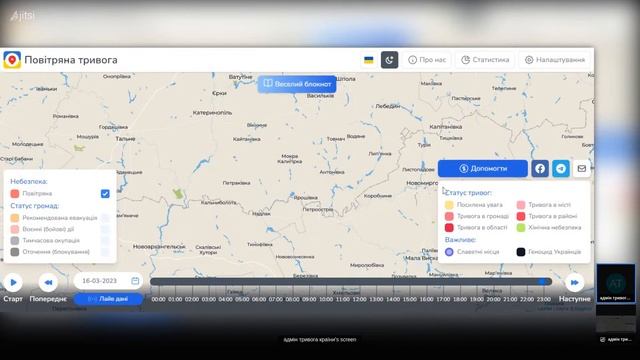Click the Тривога в районі legend label

(x=553, y=216)
